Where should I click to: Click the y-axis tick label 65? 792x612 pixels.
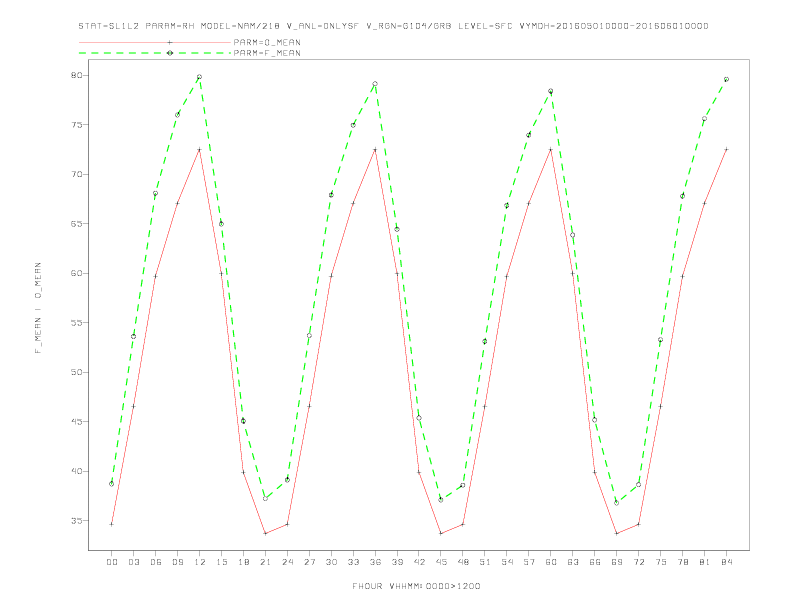[x=76, y=224]
